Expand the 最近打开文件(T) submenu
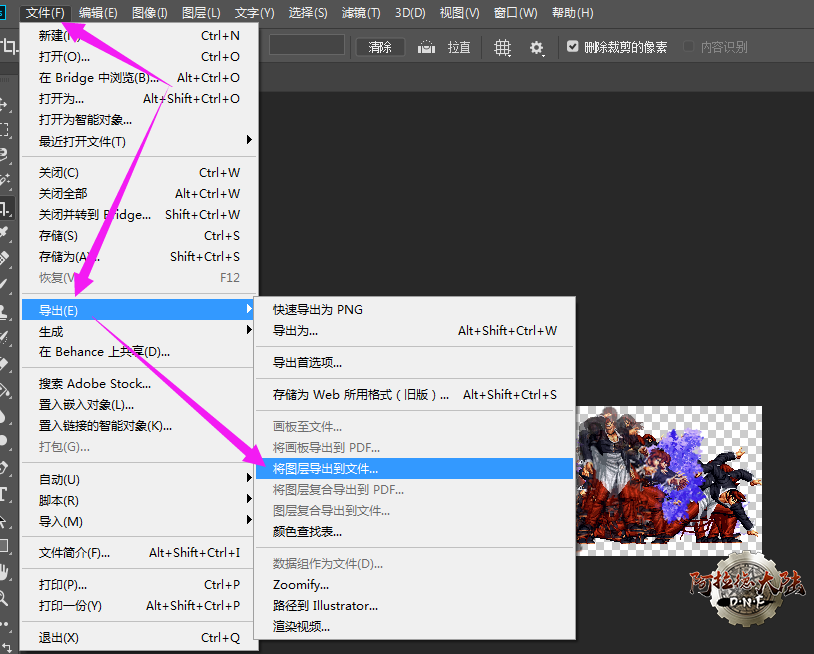 140,141
